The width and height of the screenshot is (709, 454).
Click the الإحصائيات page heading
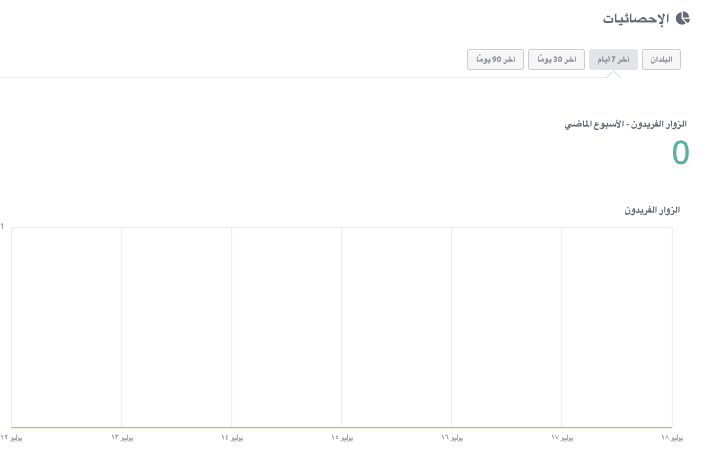click(x=636, y=19)
